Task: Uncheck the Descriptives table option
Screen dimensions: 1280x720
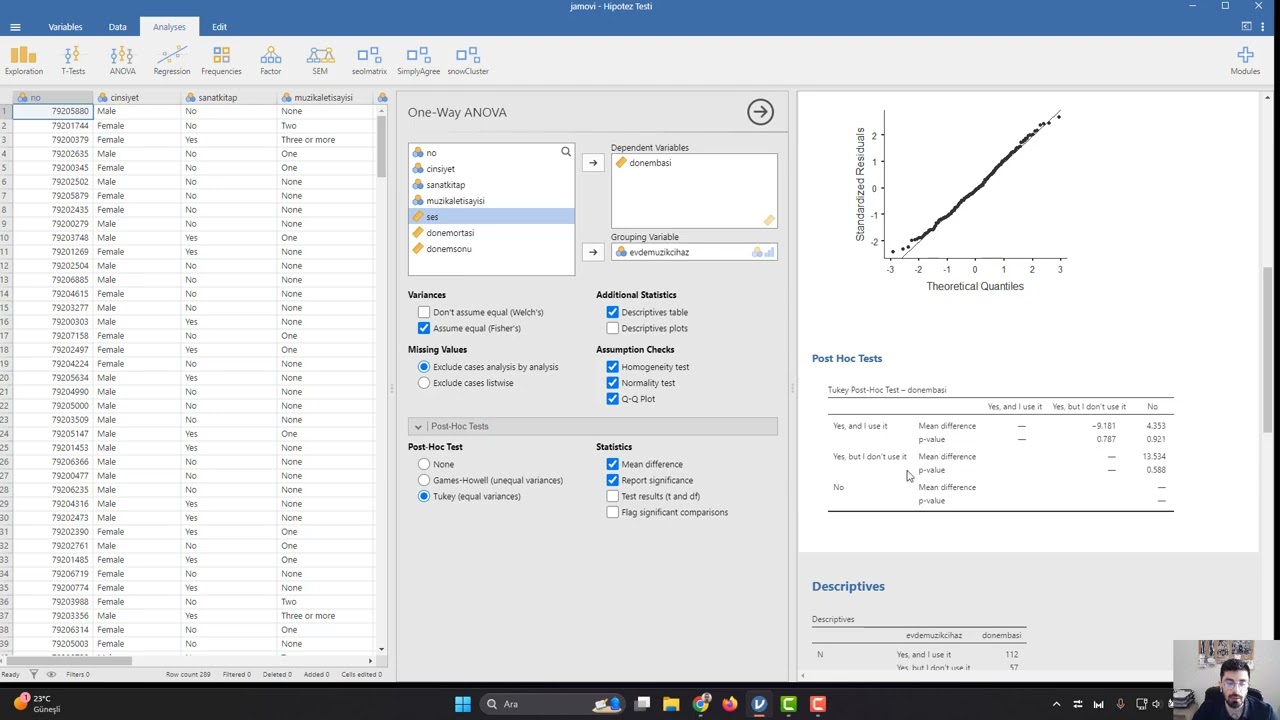Action: click(x=612, y=312)
